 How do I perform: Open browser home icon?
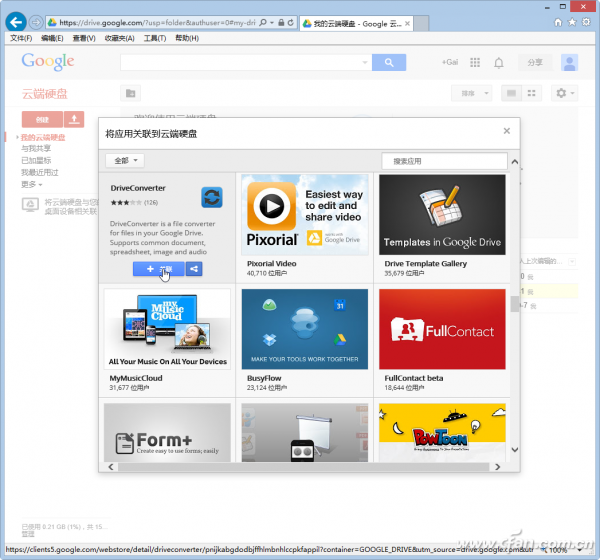click(558, 22)
